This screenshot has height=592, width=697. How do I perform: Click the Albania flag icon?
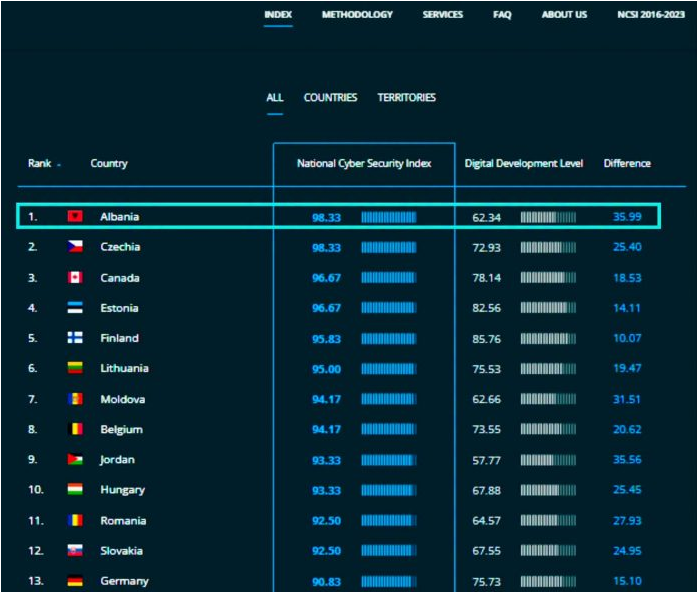point(75,216)
